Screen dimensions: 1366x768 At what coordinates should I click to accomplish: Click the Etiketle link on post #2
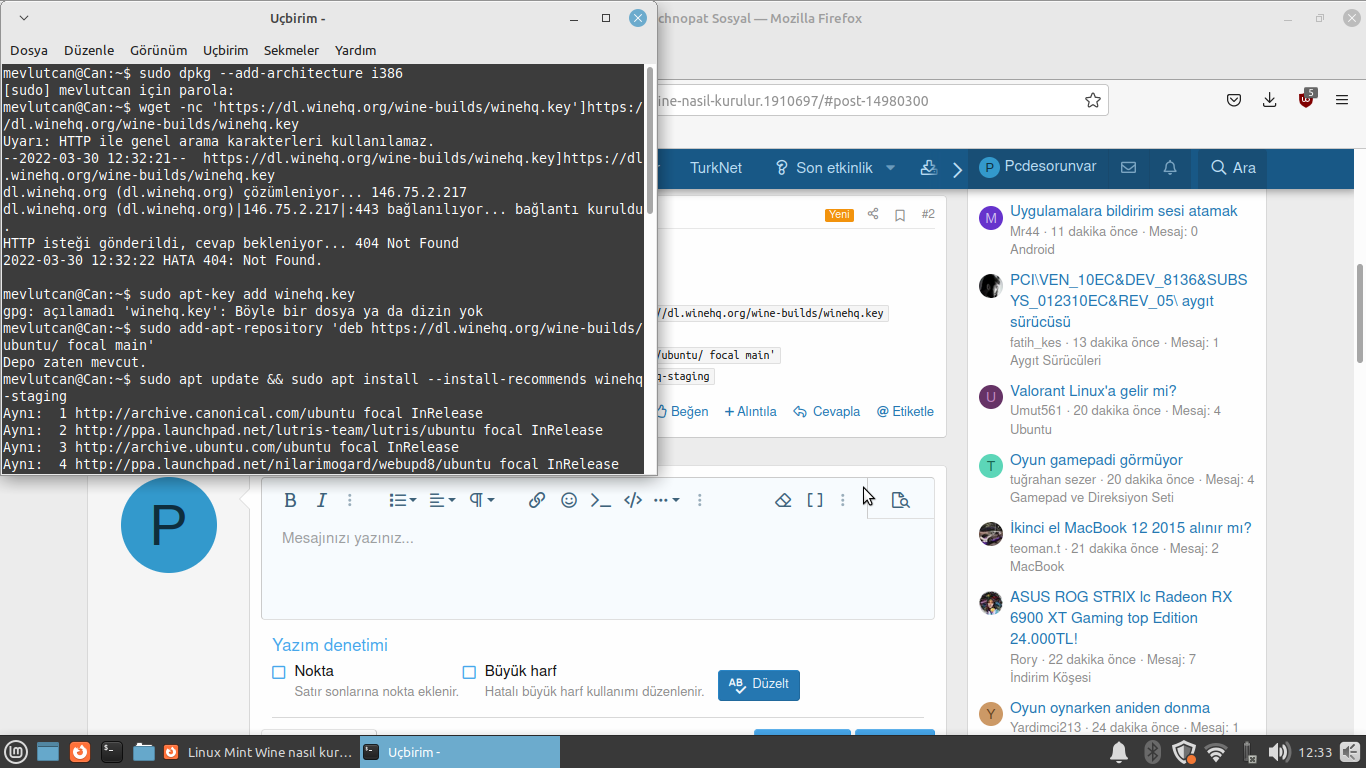(905, 411)
